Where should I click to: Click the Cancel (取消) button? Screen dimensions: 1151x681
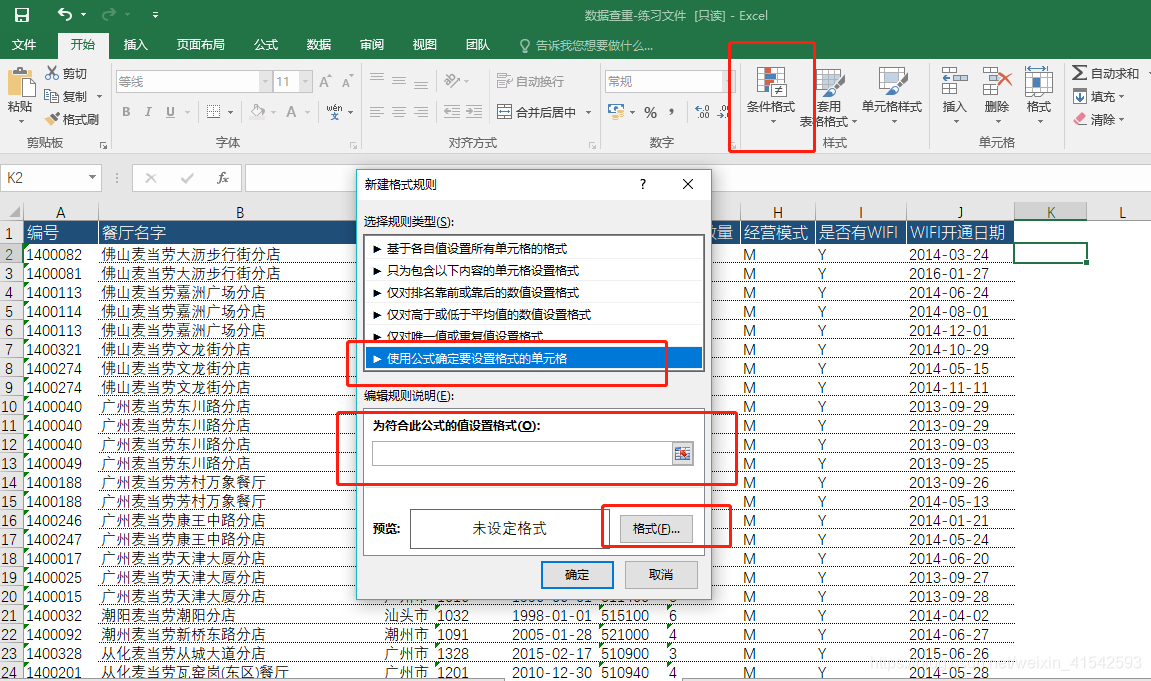pos(661,575)
